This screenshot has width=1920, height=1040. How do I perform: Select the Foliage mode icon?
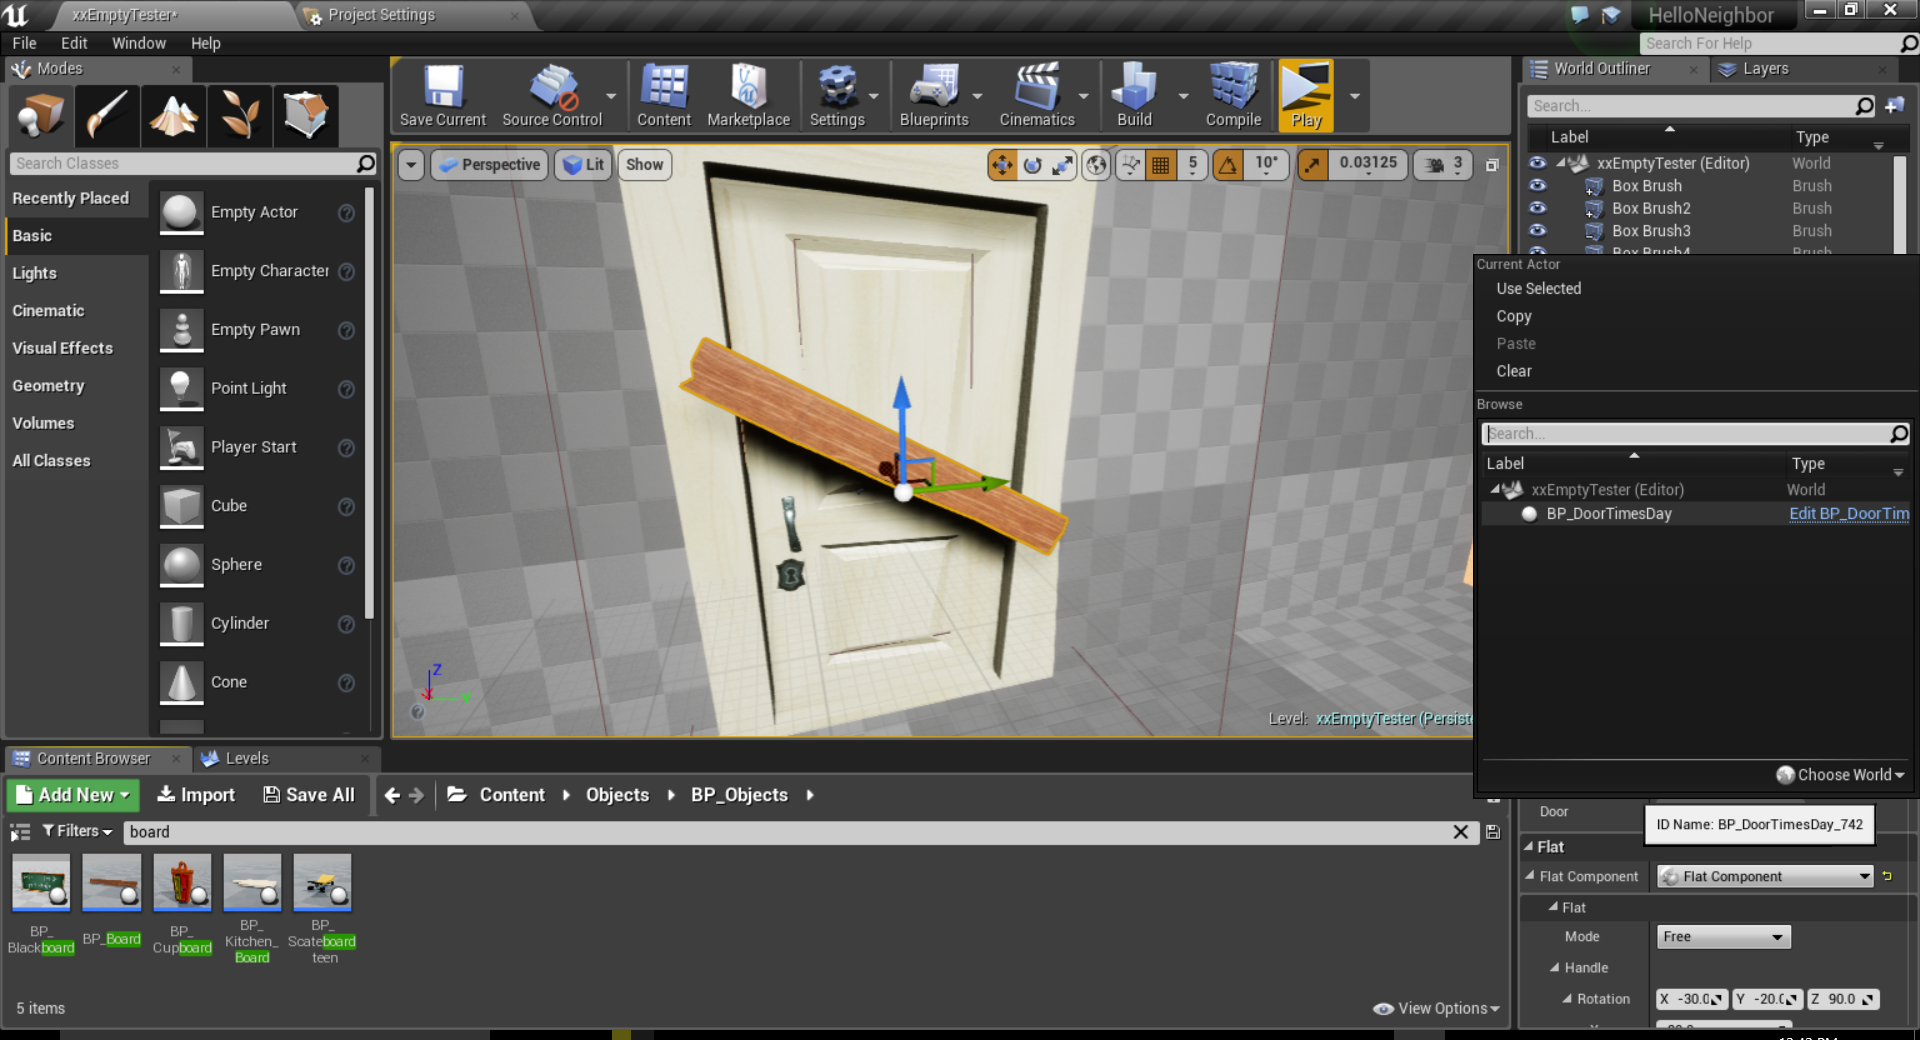[239, 115]
